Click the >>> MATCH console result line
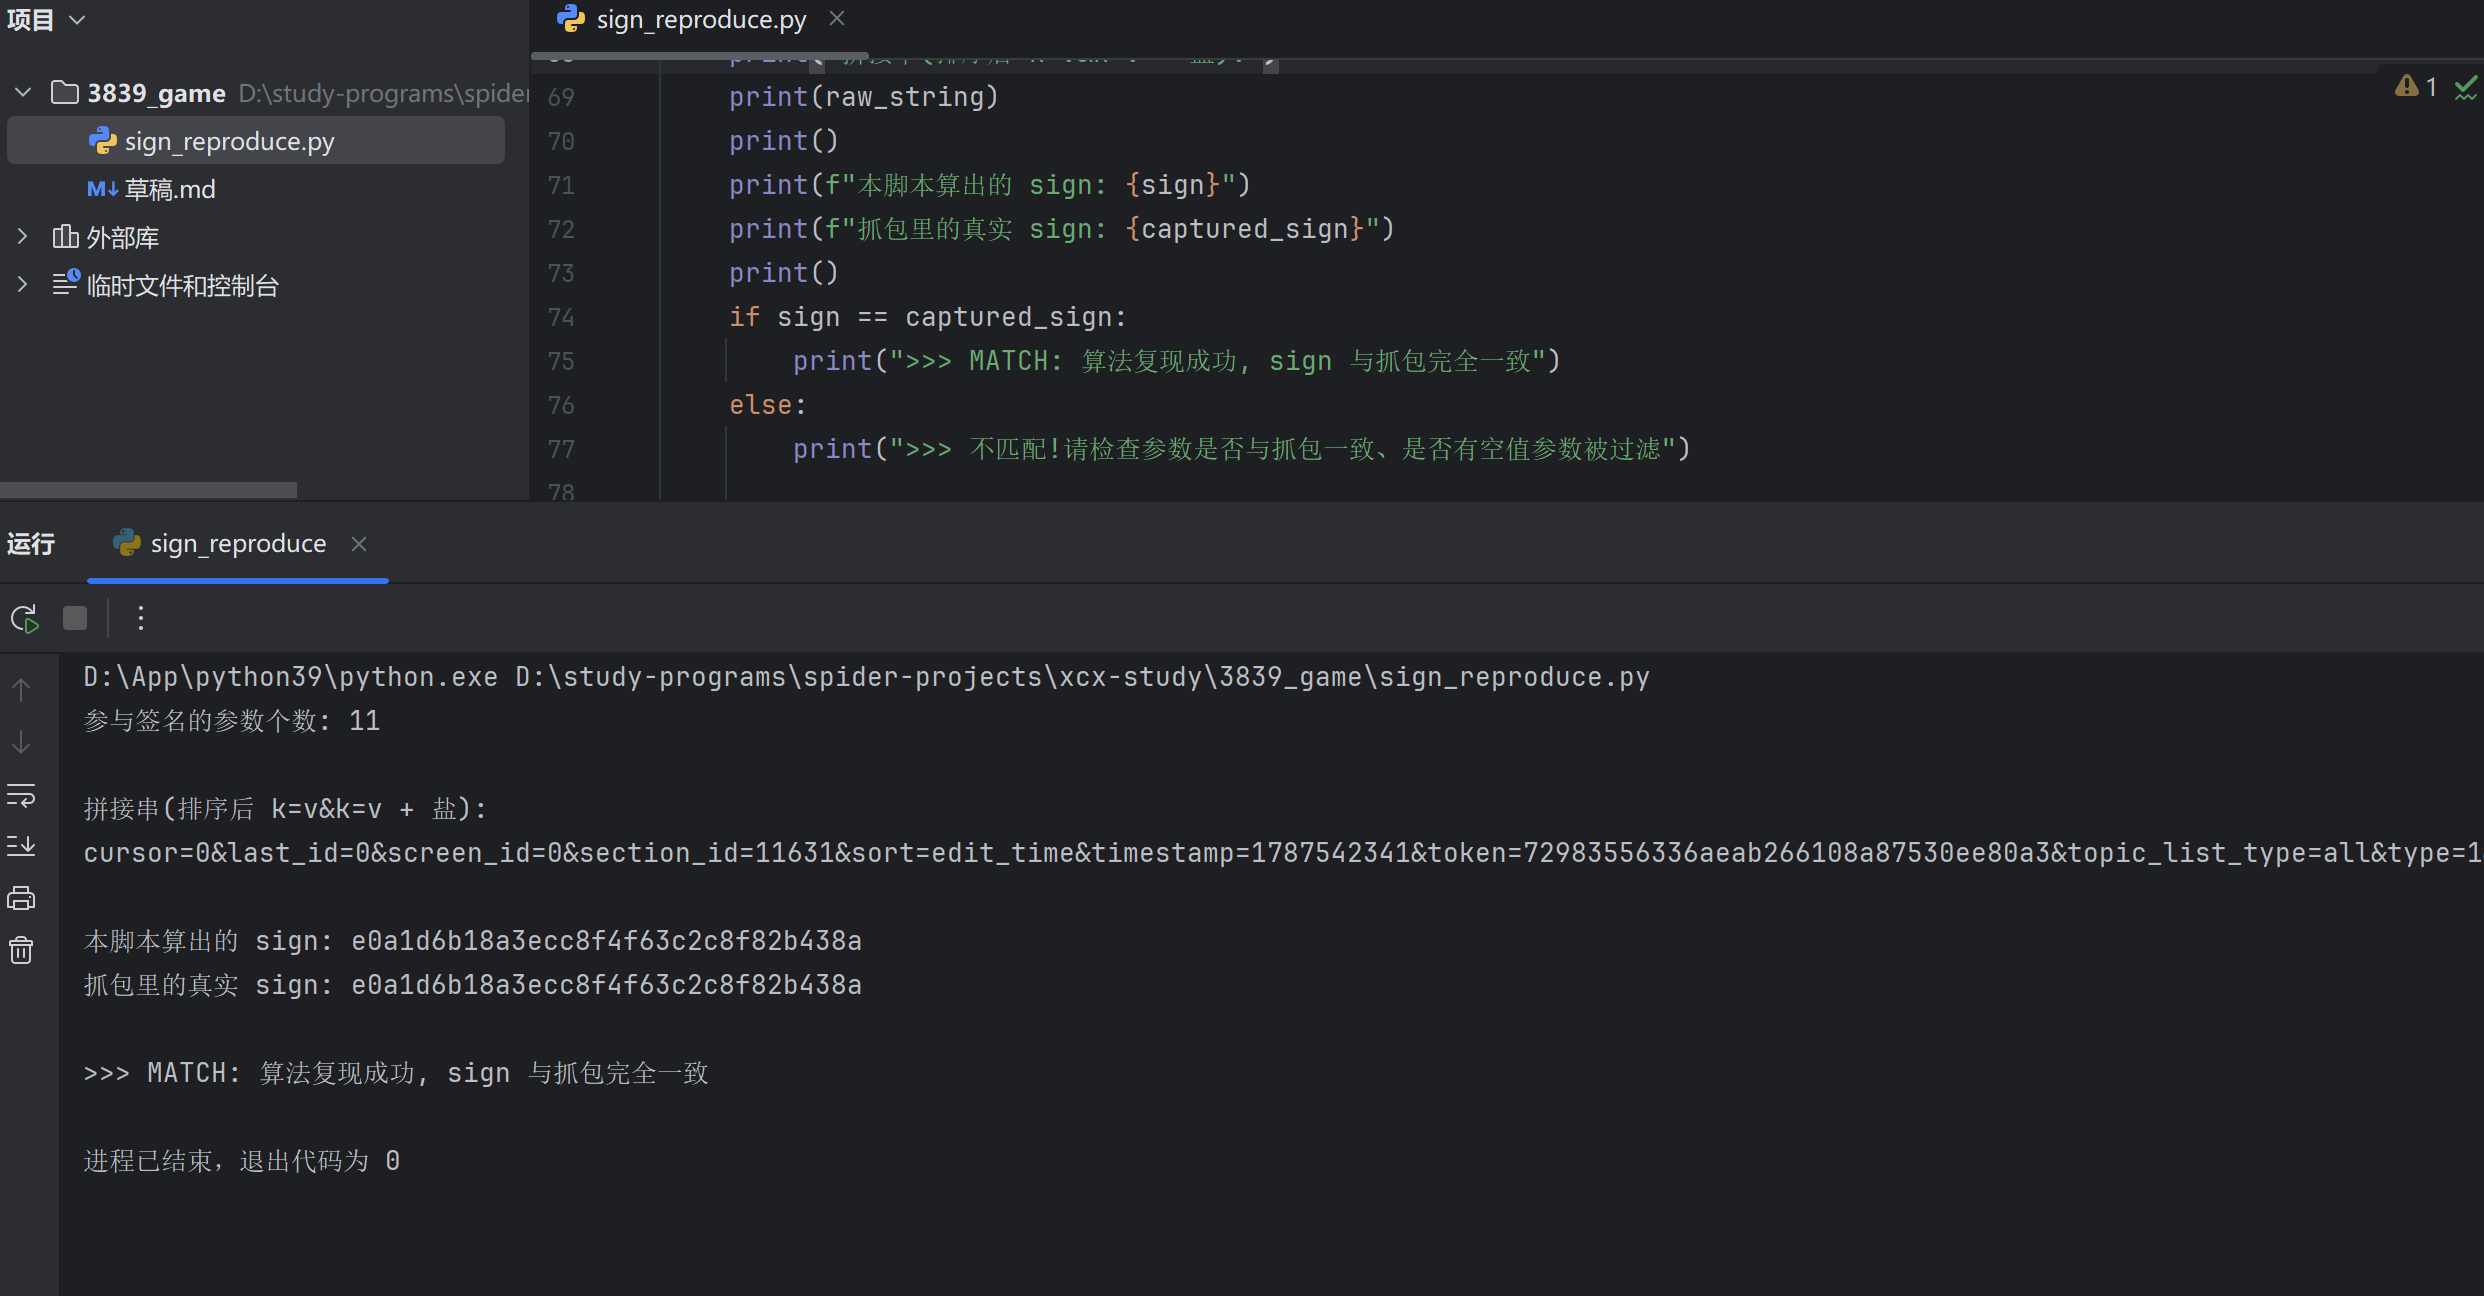 click(x=396, y=1073)
